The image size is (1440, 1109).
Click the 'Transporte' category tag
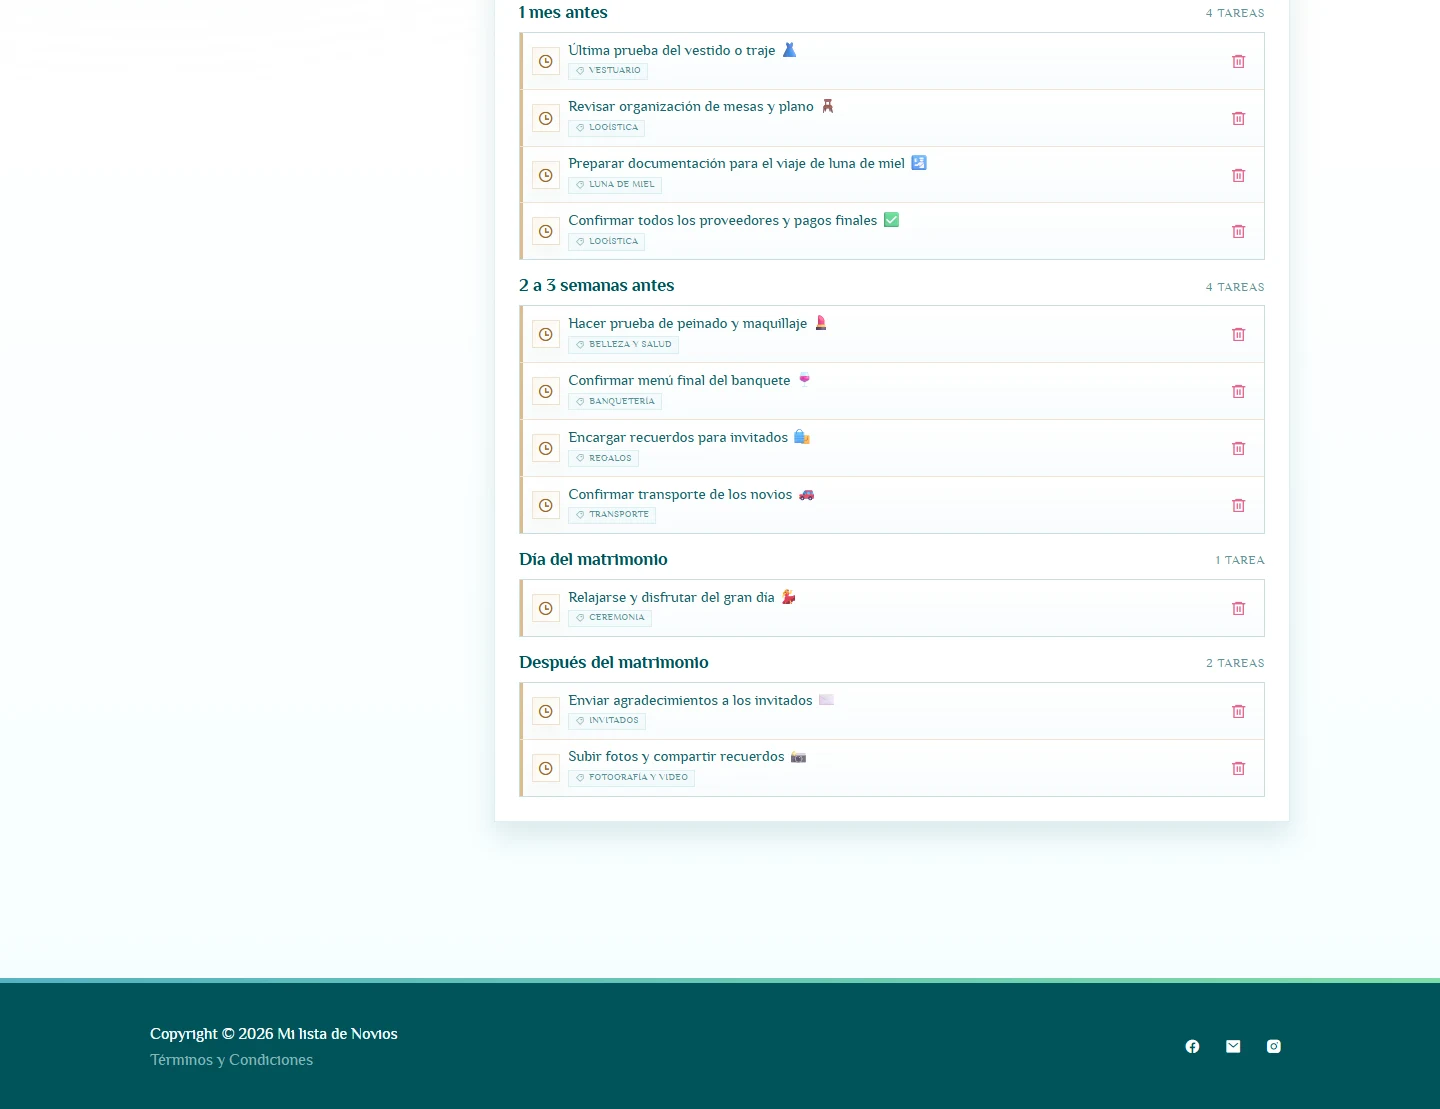612,515
